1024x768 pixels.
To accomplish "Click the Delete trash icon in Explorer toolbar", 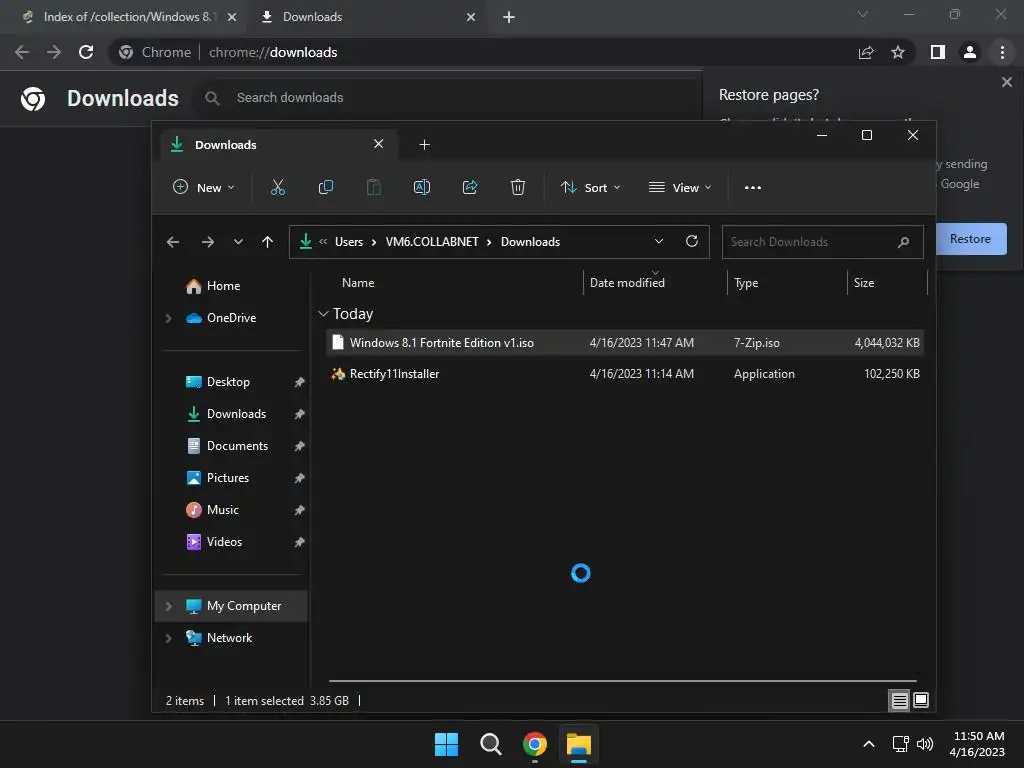I will pyautogui.click(x=518, y=187).
